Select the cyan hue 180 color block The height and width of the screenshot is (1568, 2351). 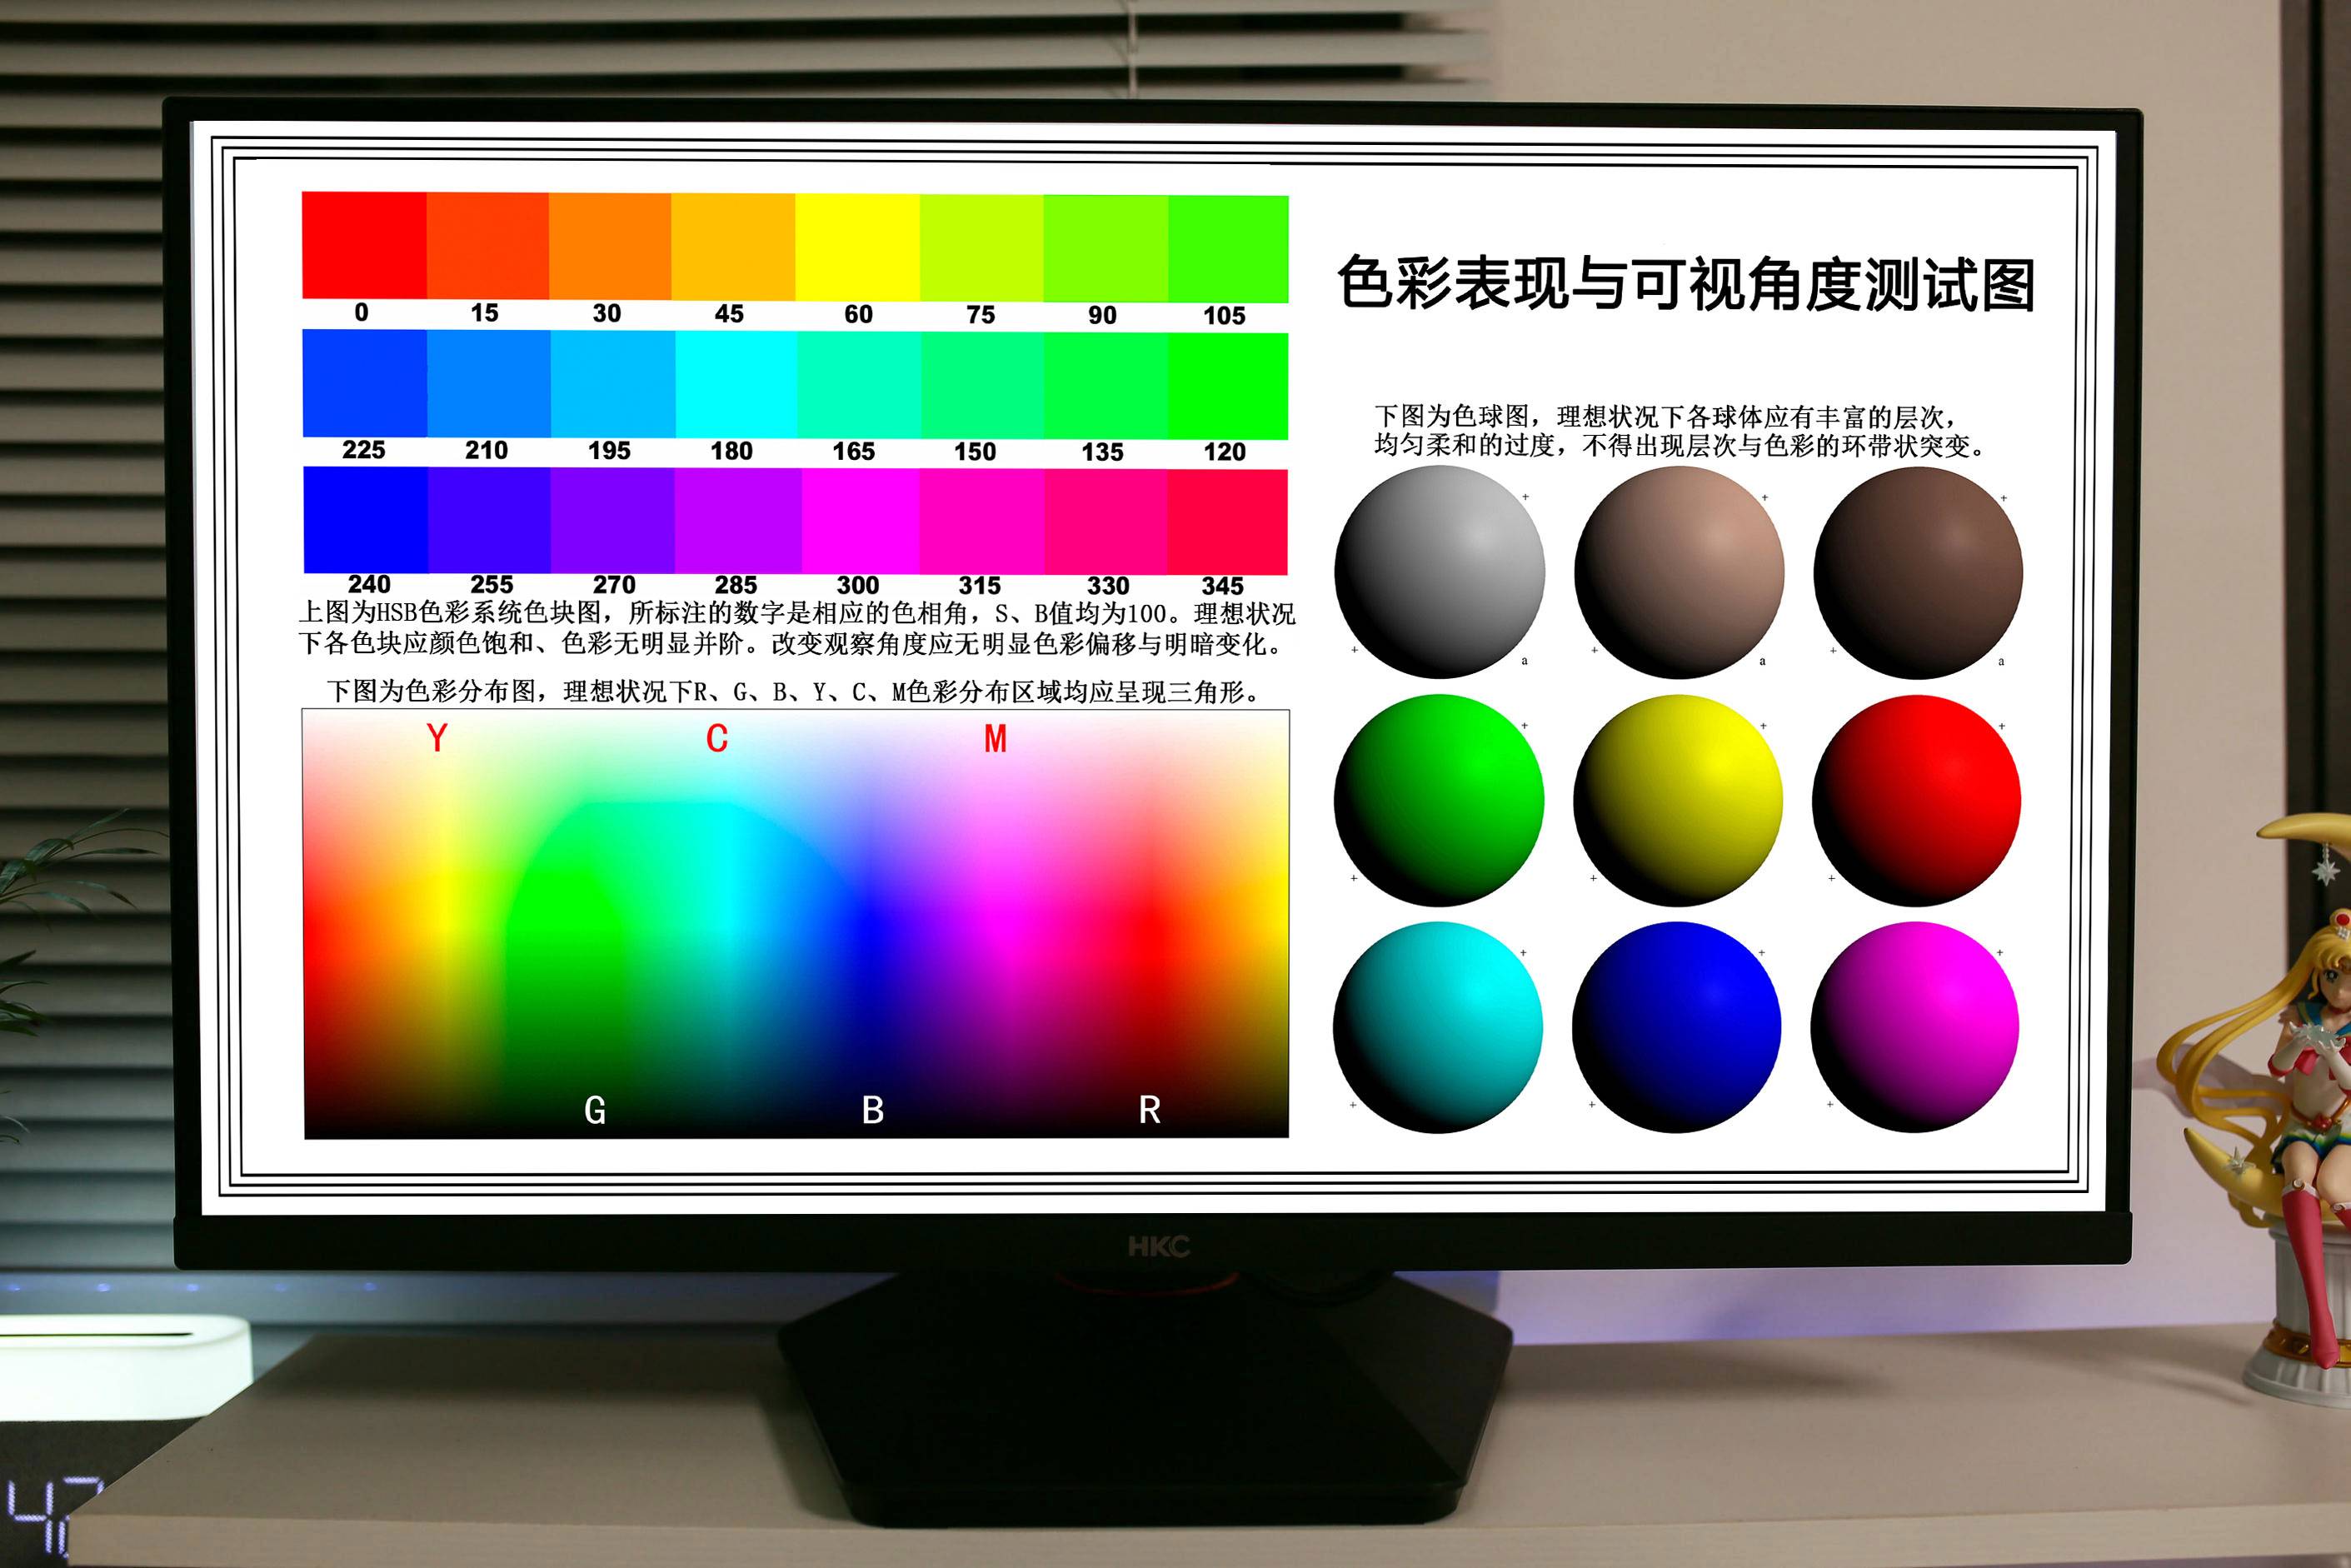tap(736, 384)
